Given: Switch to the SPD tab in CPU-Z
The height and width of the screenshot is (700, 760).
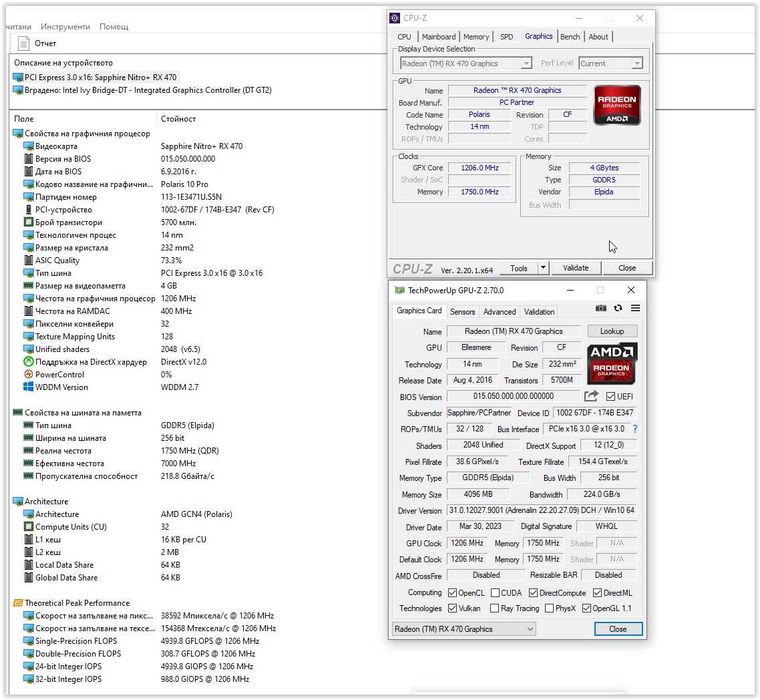Looking at the screenshot, I should click(x=507, y=37).
